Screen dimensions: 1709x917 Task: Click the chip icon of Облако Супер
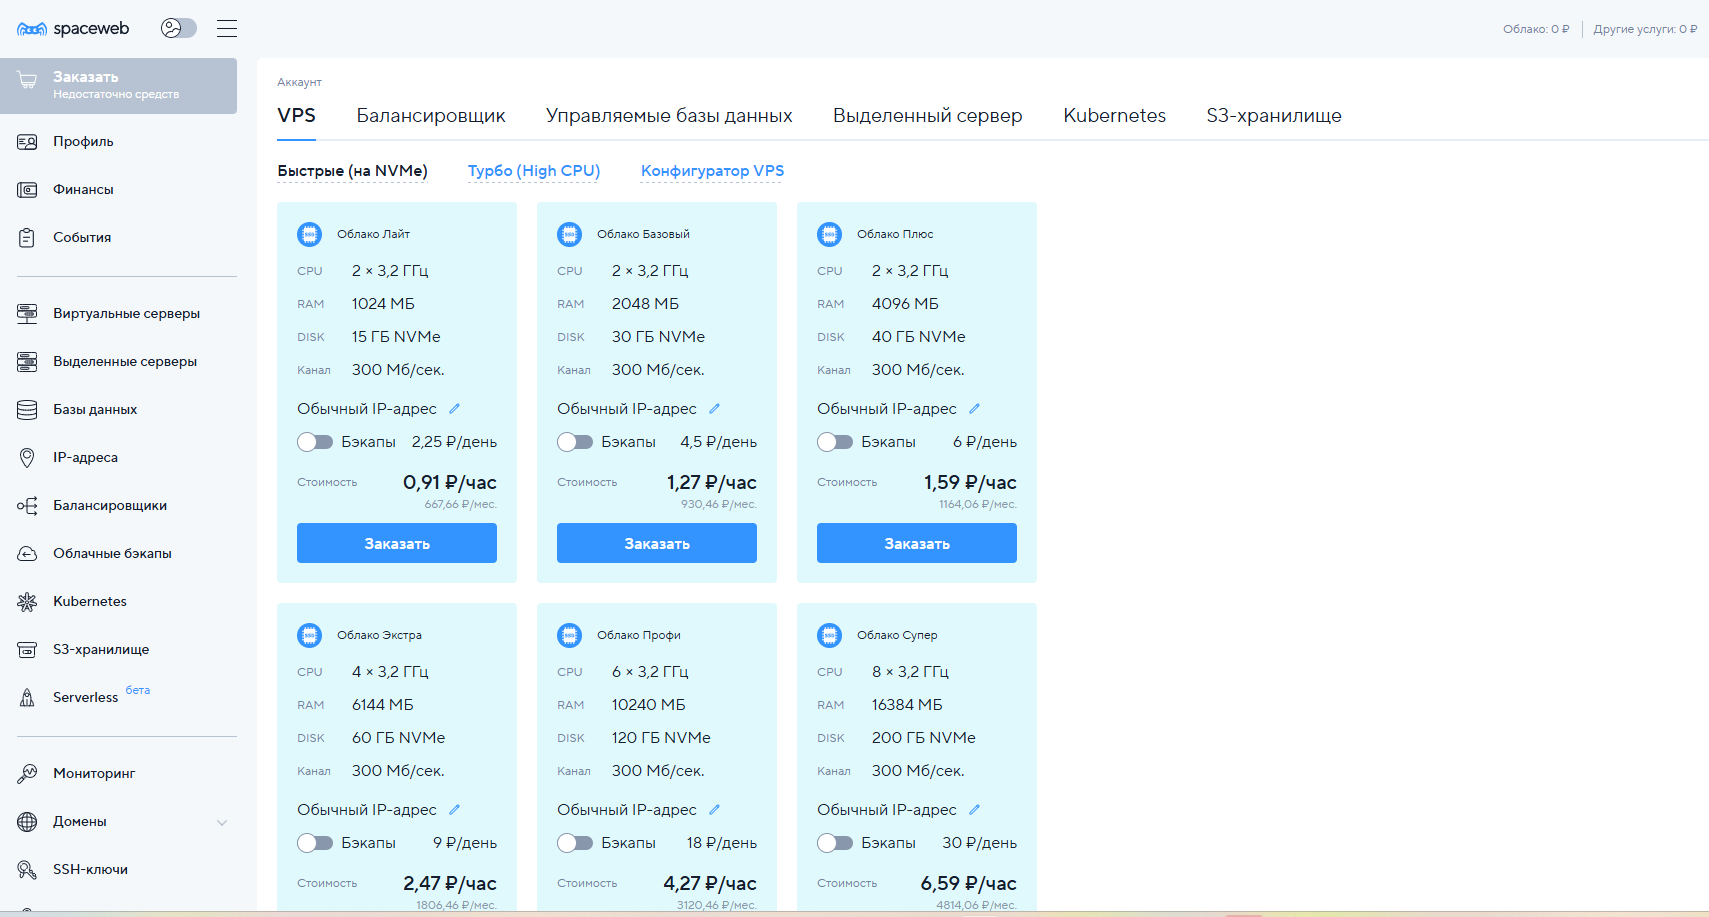point(829,635)
